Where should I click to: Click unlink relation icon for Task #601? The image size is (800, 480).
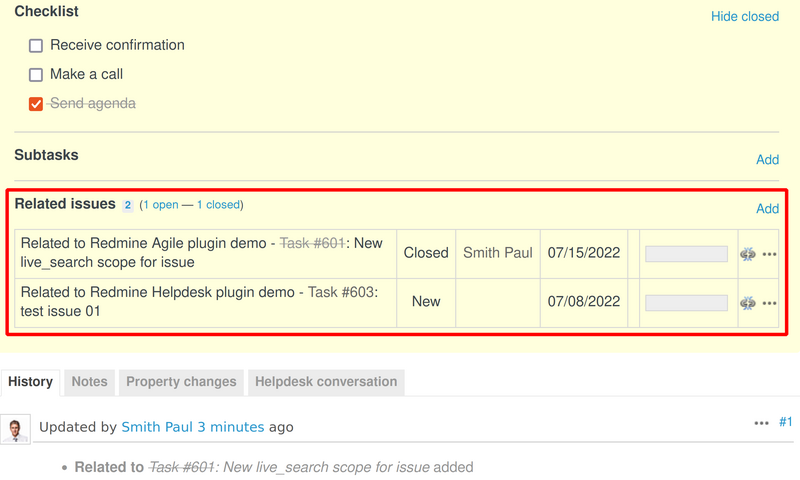(x=747, y=254)
